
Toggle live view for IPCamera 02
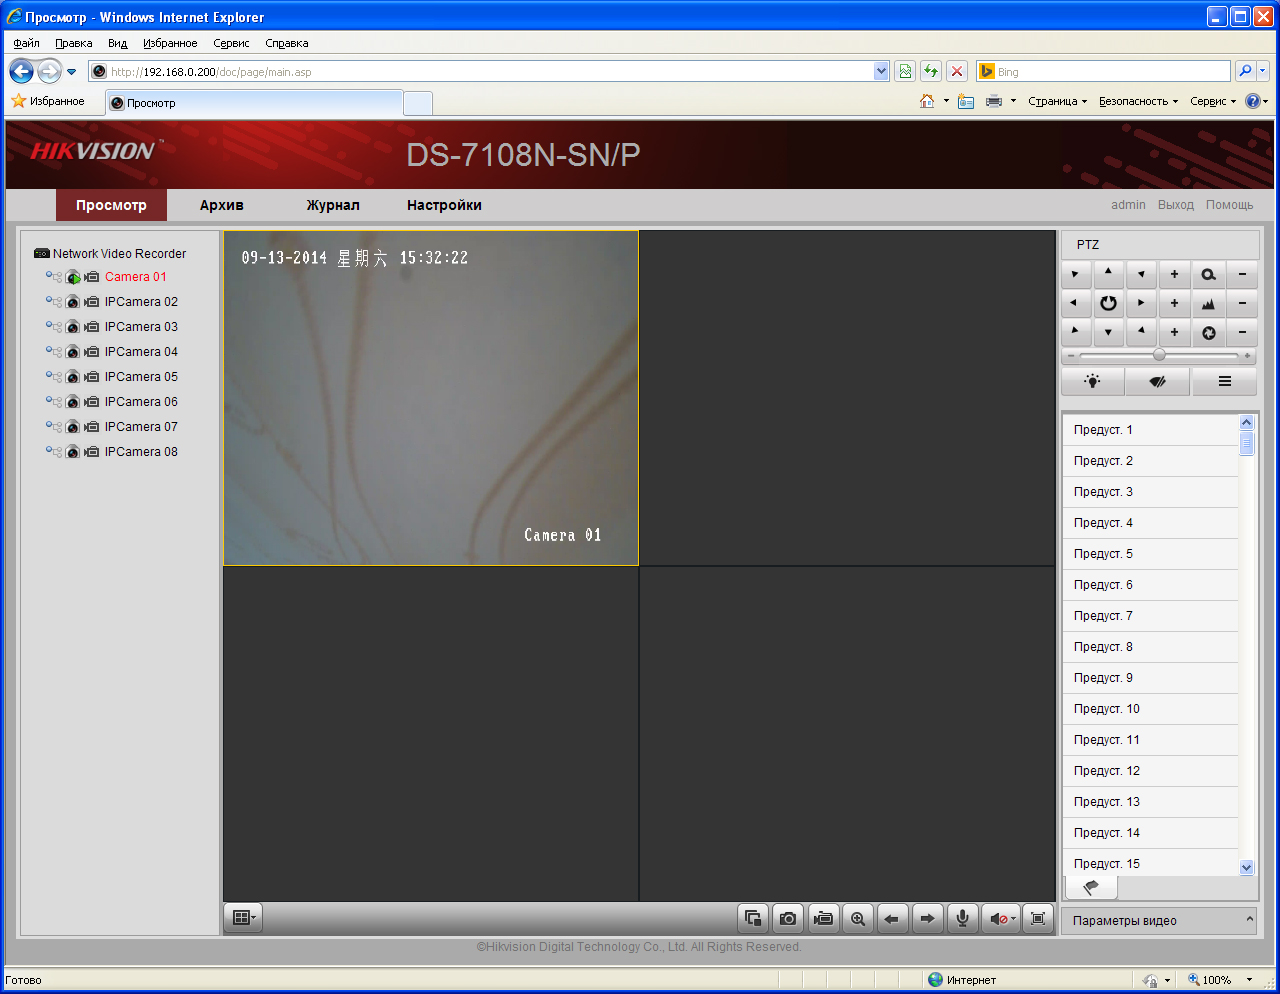(73, 302)
